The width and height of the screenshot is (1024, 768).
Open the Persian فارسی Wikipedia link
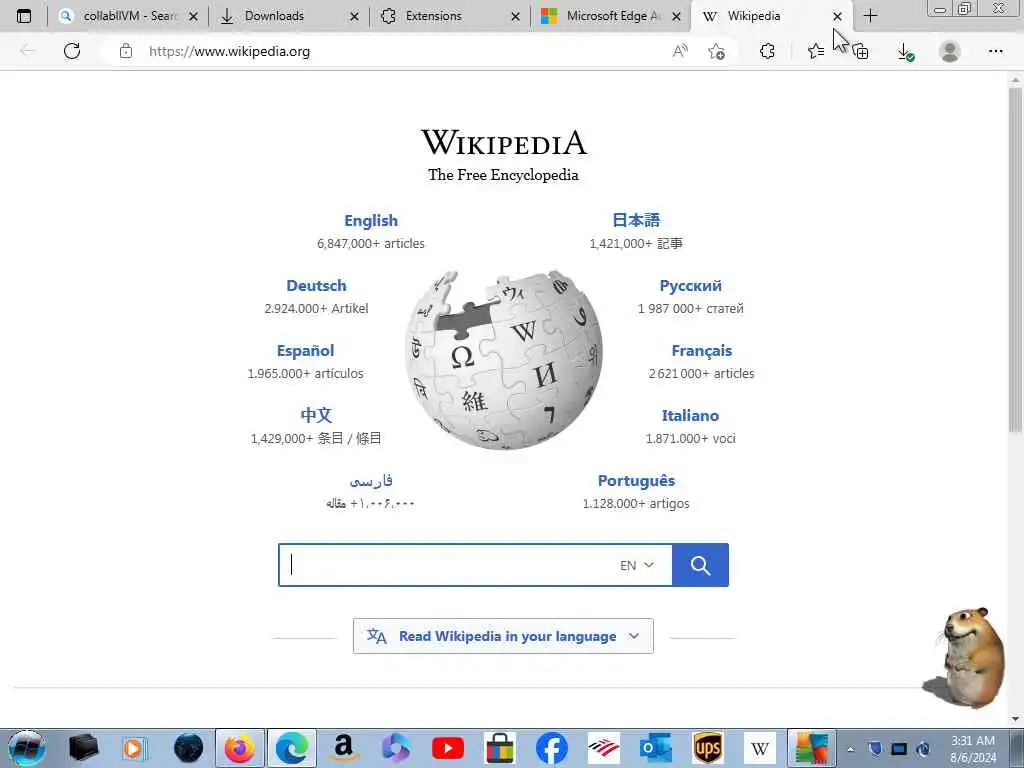pyautogui.click(x=371, y=481)
